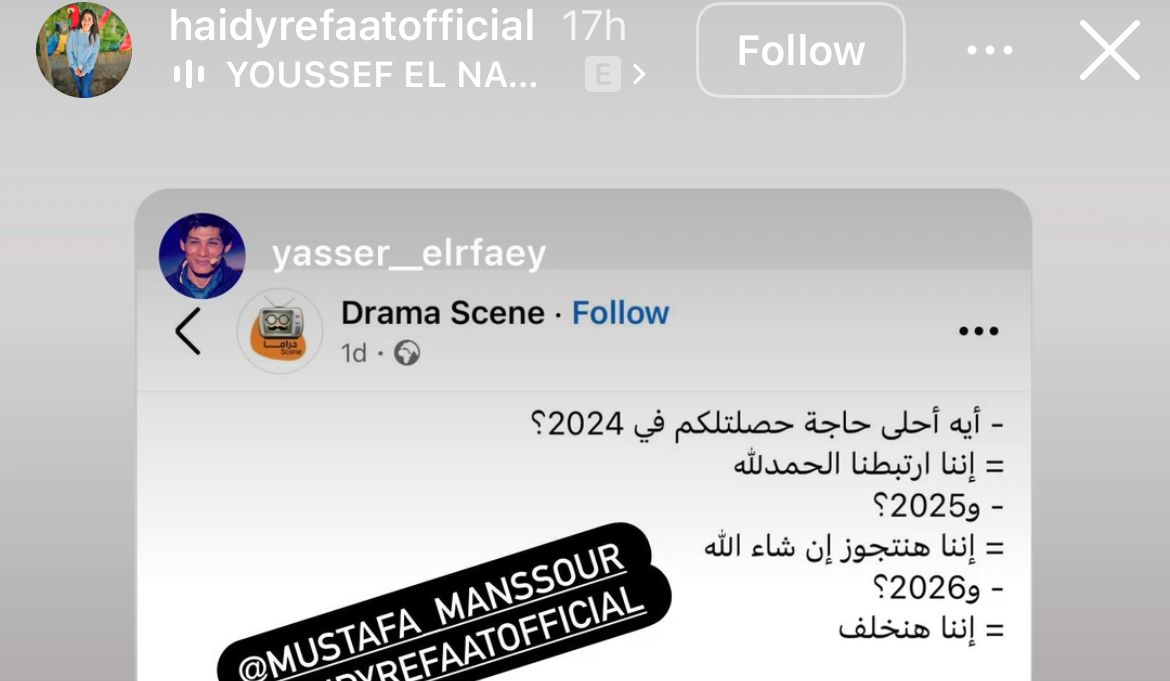Open haidyrefaatofficial profile picture

[x=84, y=50]
